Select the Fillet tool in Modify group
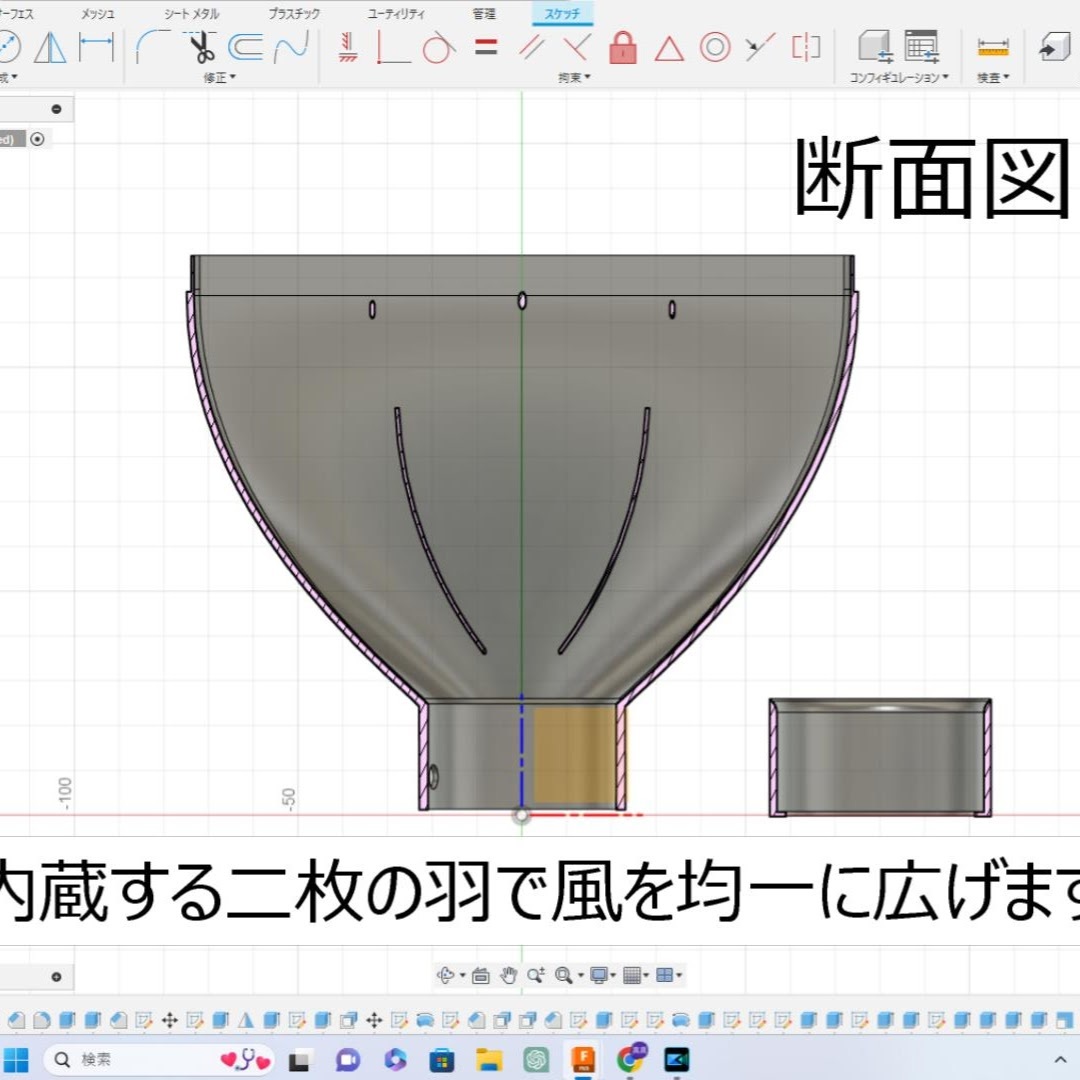1080x1080 pixels. pos(152,47)
